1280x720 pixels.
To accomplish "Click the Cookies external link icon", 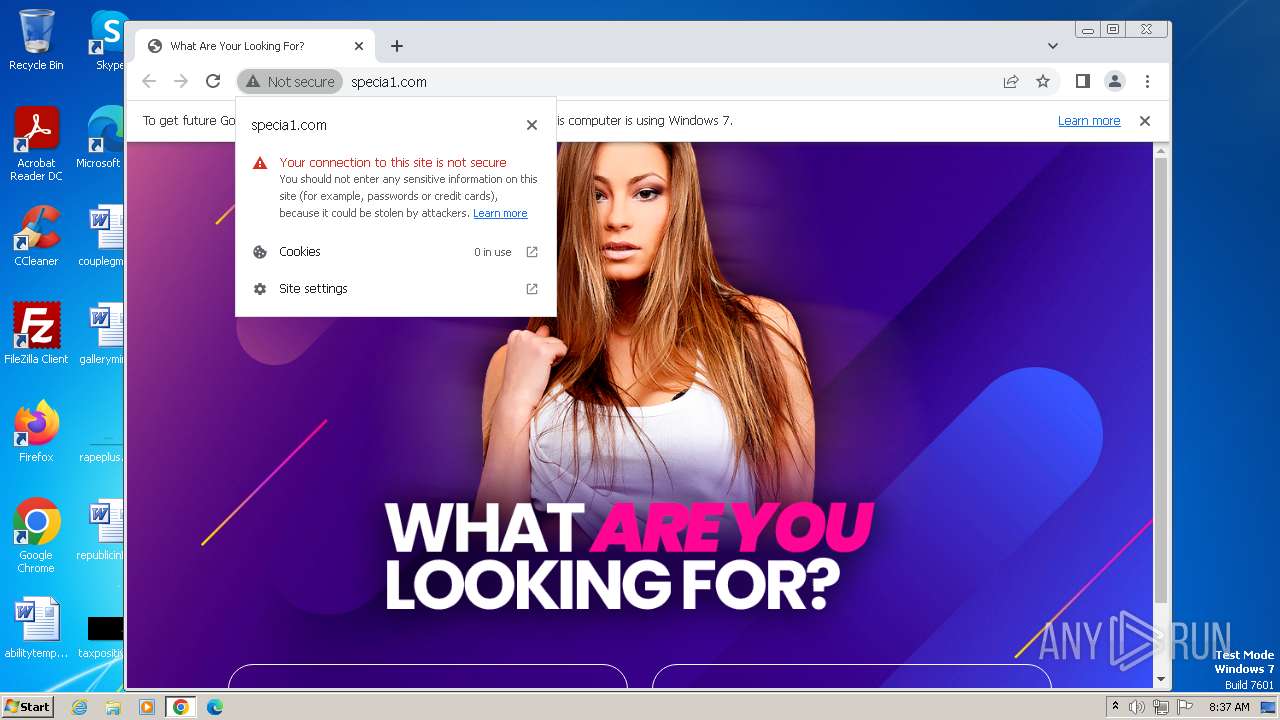I will pos(532,252).
